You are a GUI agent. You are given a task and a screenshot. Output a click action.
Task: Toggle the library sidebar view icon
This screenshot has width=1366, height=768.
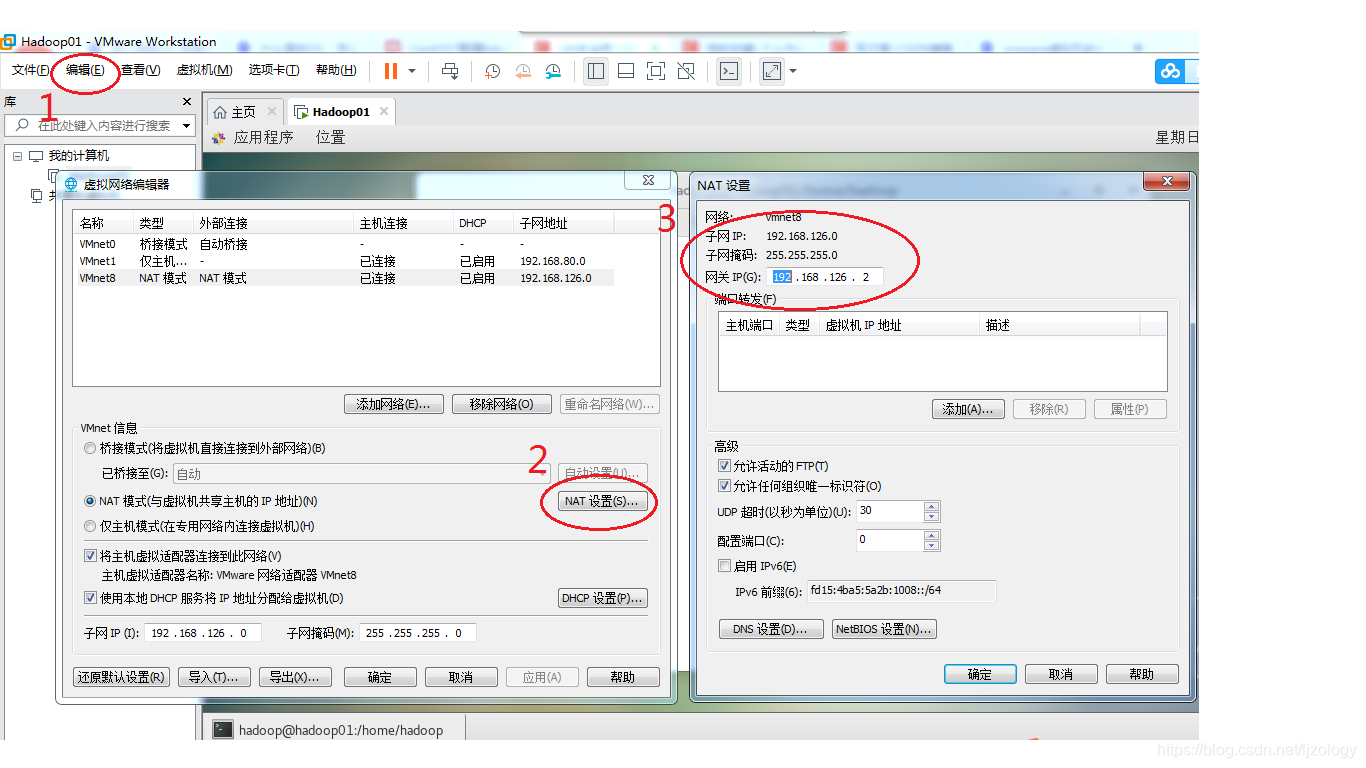coord(596,71)
